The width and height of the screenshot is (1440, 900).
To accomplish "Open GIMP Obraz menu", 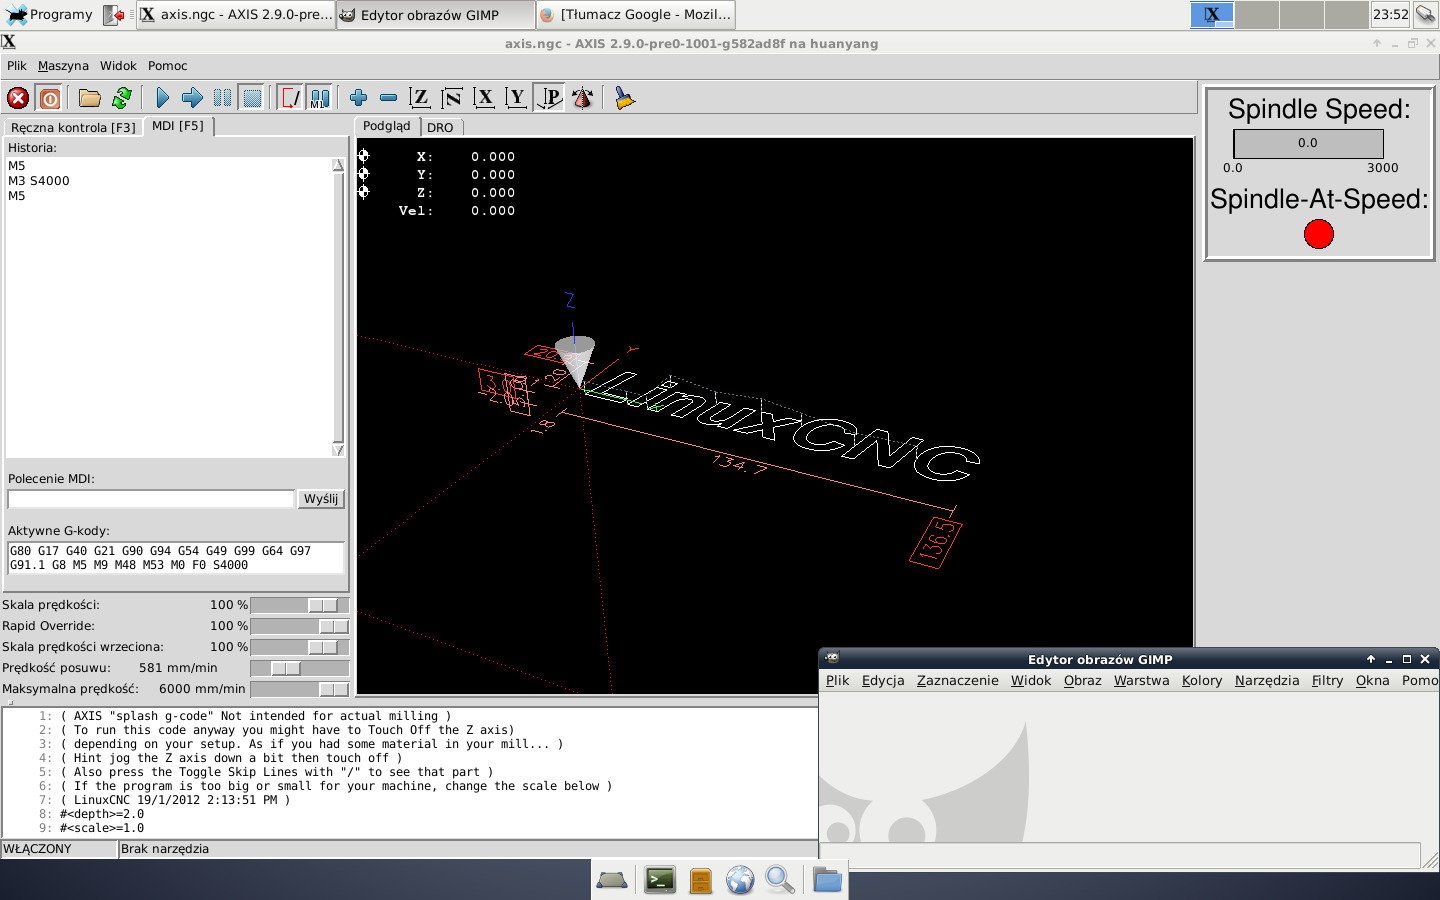I will (x=1082, y=681).
